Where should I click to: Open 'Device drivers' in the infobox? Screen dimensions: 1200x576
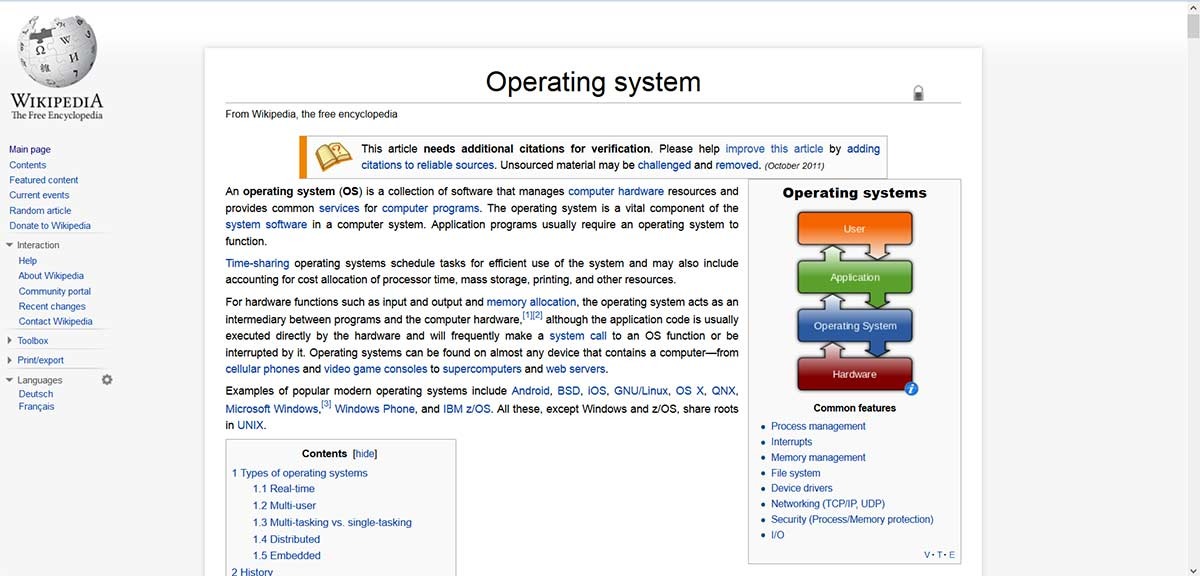tap(802, 489)
